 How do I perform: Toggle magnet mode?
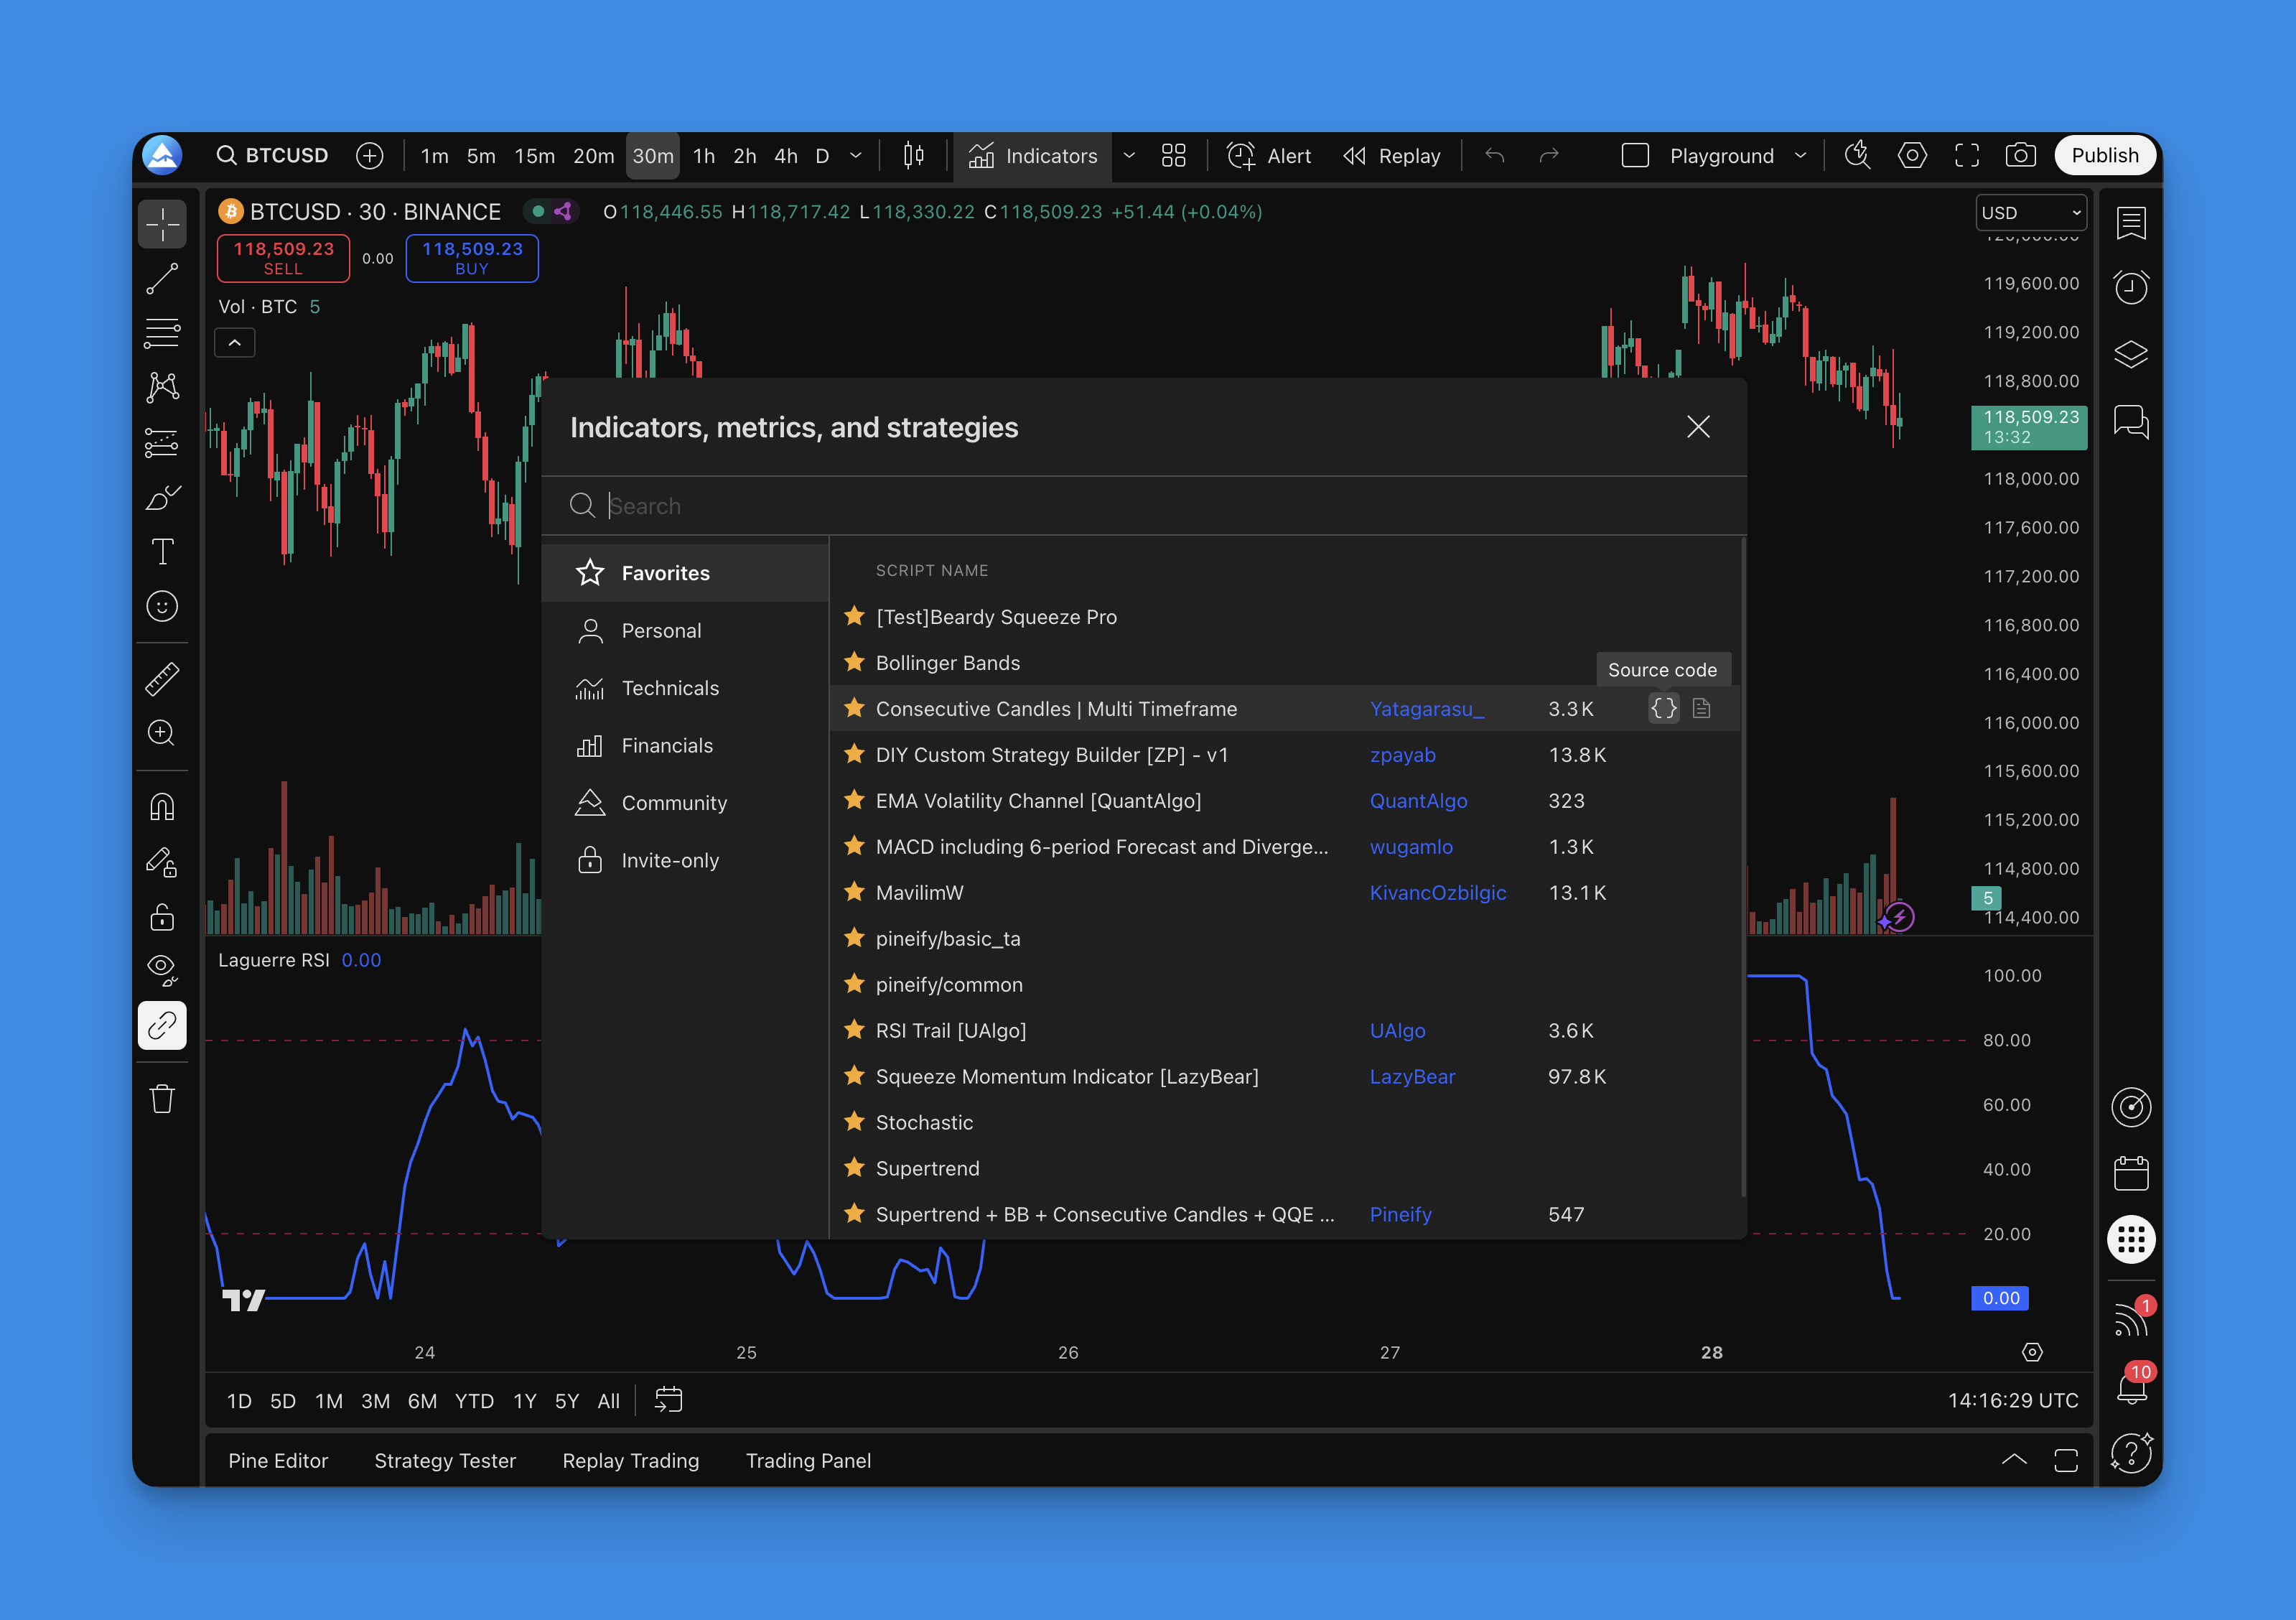point(162,807)
